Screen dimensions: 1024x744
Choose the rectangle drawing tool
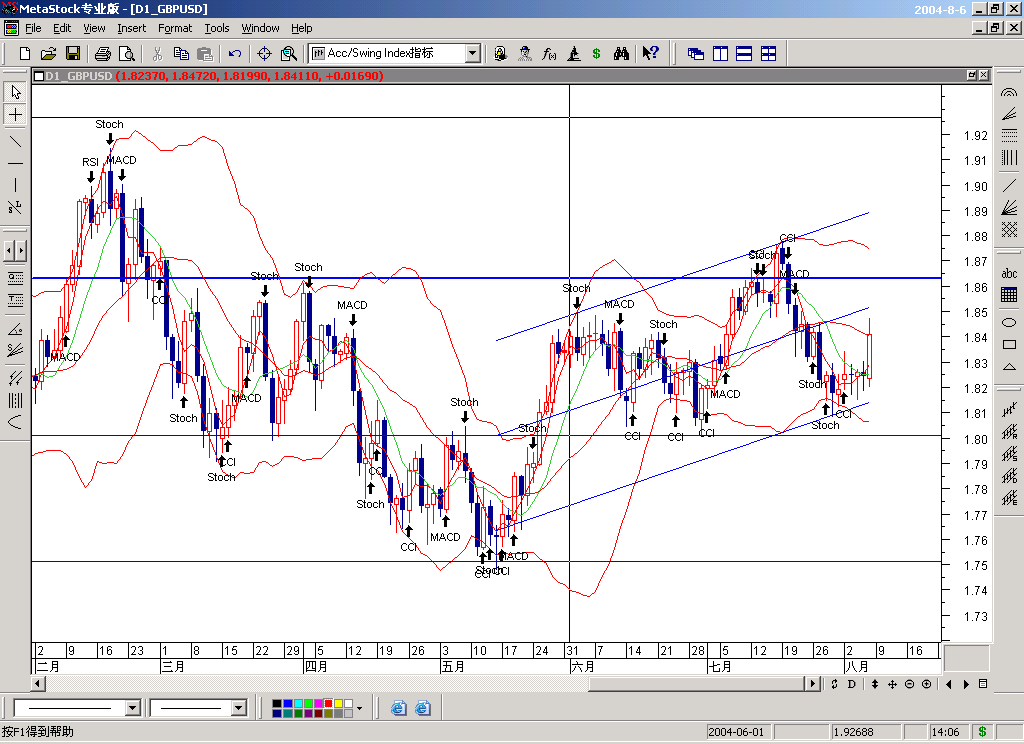coord(1009,345)
